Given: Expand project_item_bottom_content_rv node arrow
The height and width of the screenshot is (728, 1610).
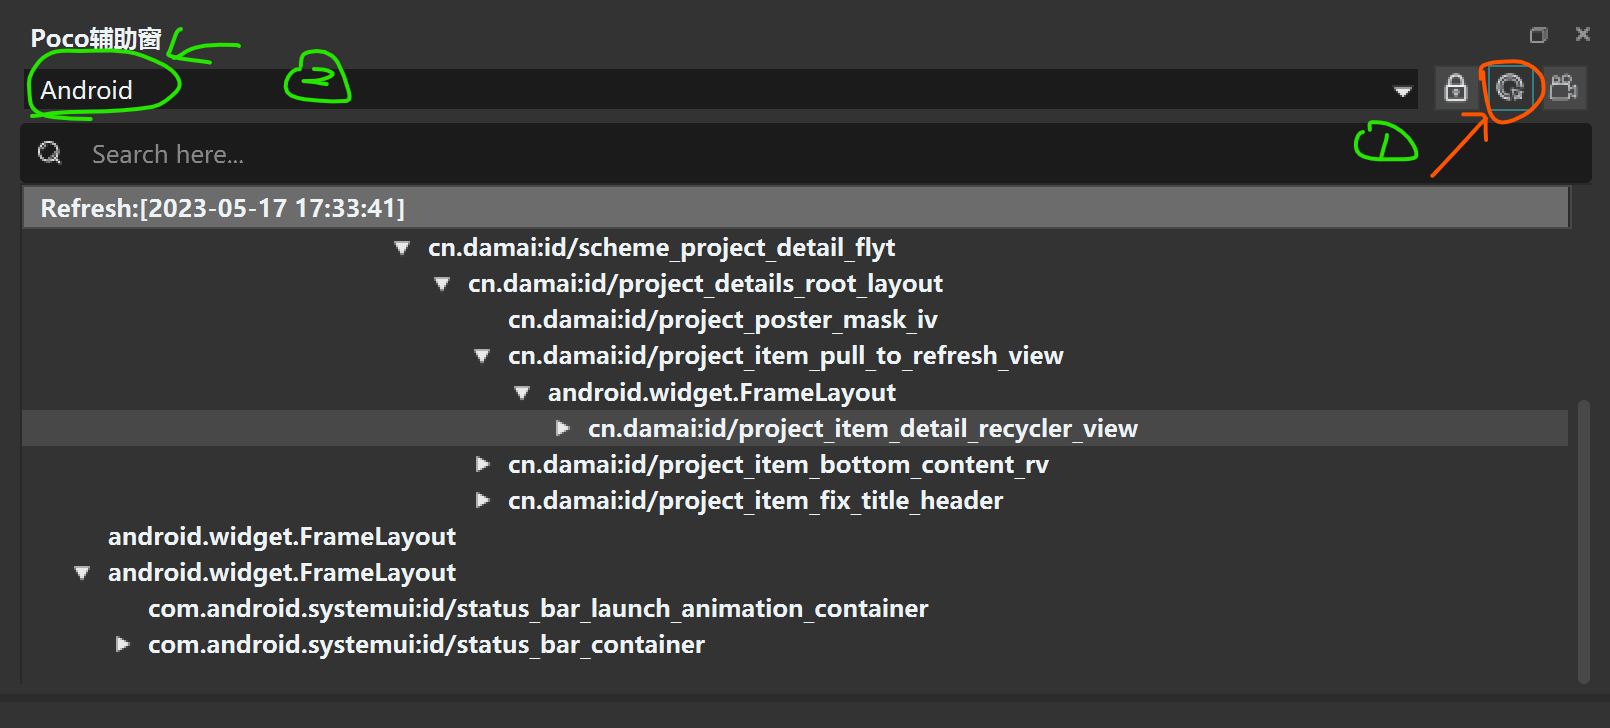Looking at the screenshot, I should [x=483, y=464].
